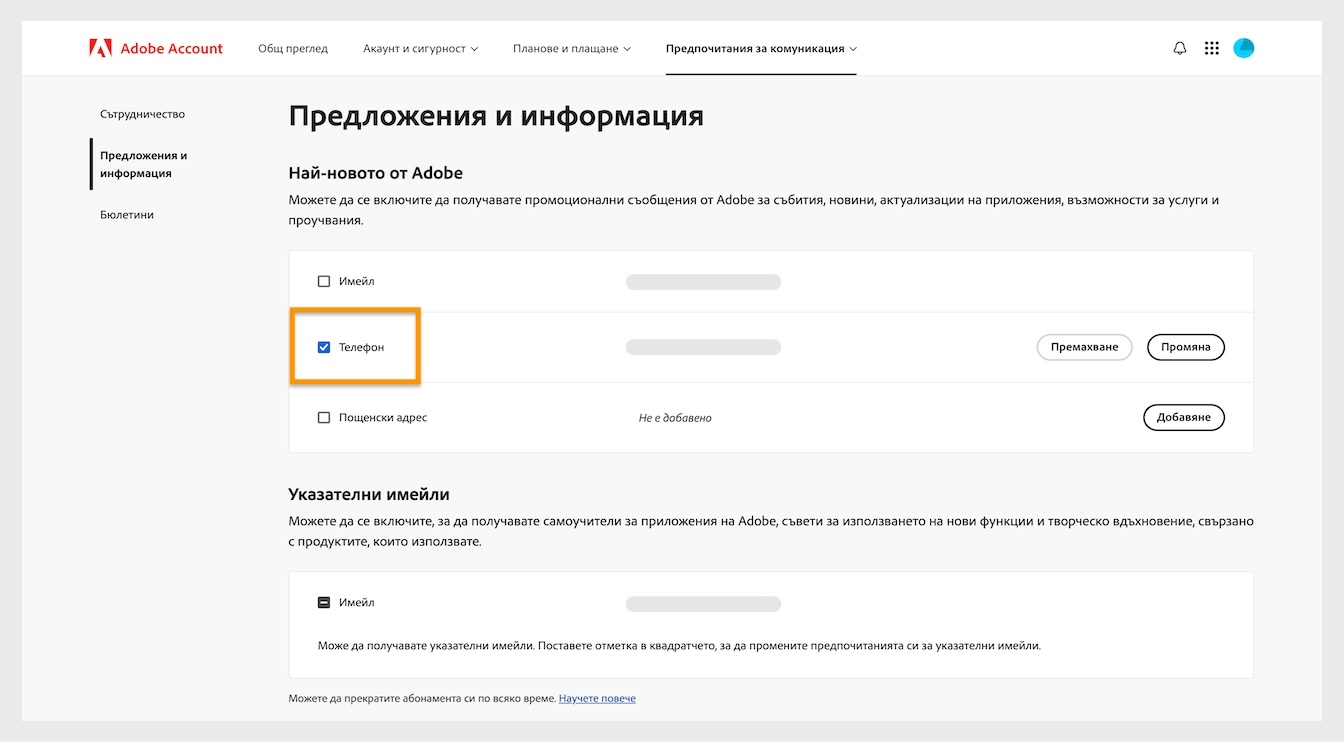Click the email icon in Указателни имейли section
This screenshot has height=742, width=1344.
click(x=324, y=602)
